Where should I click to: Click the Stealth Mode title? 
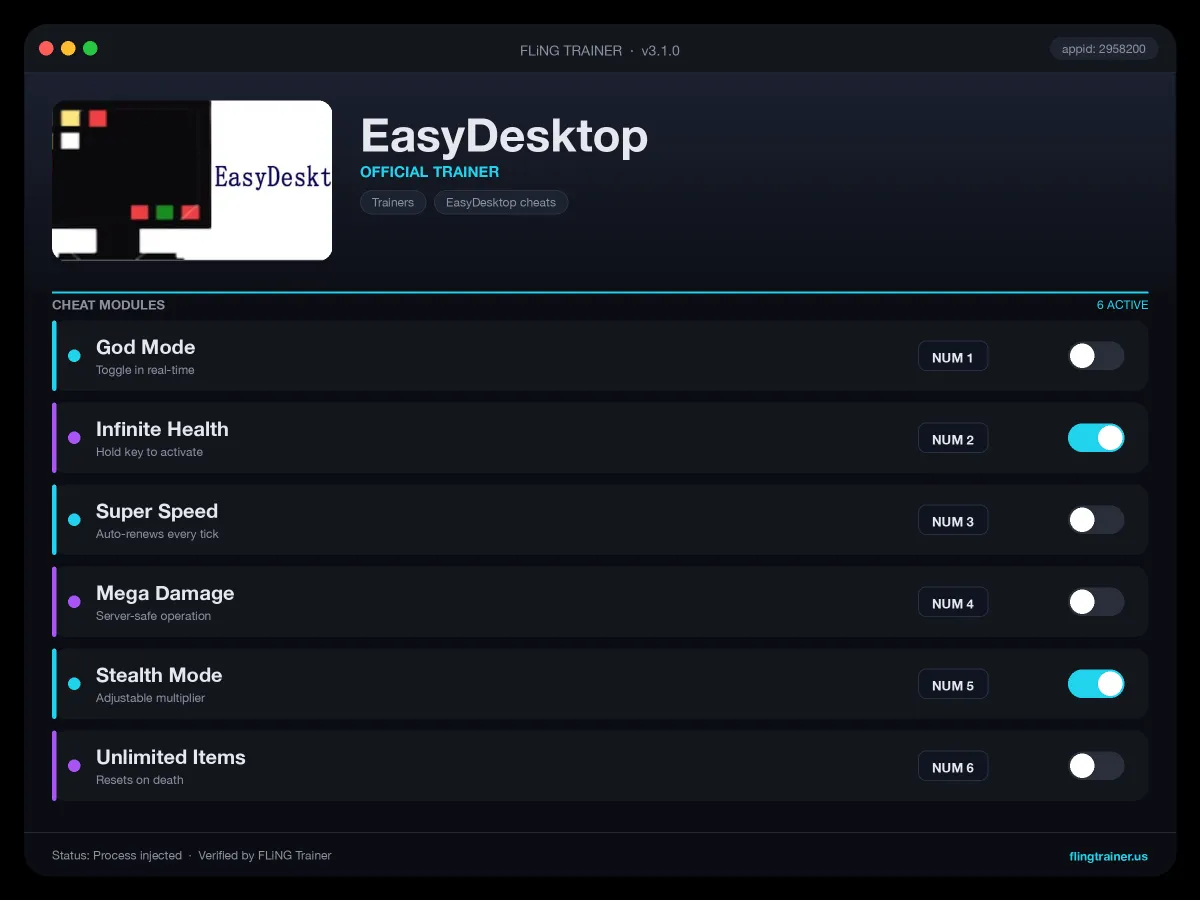(x=159, y=675)
